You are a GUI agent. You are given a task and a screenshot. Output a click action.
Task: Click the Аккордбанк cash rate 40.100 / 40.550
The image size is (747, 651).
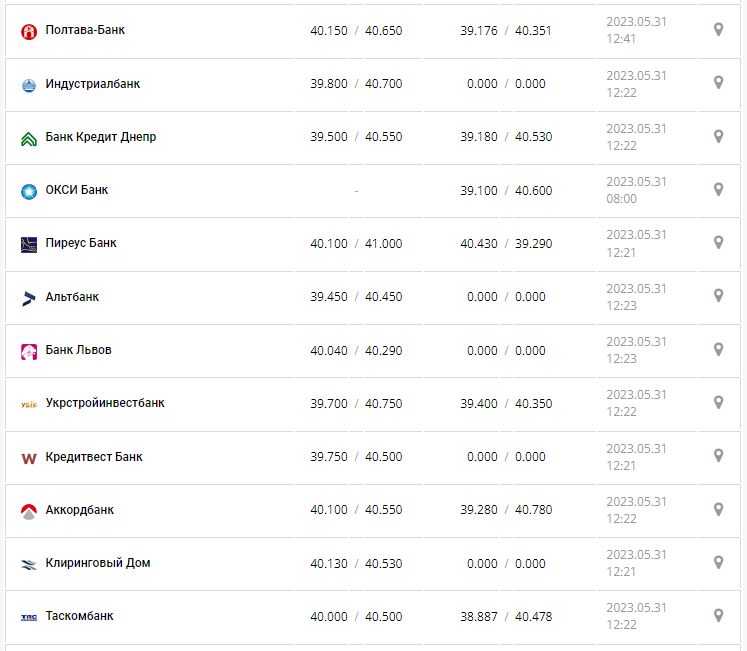pos(356,510)
